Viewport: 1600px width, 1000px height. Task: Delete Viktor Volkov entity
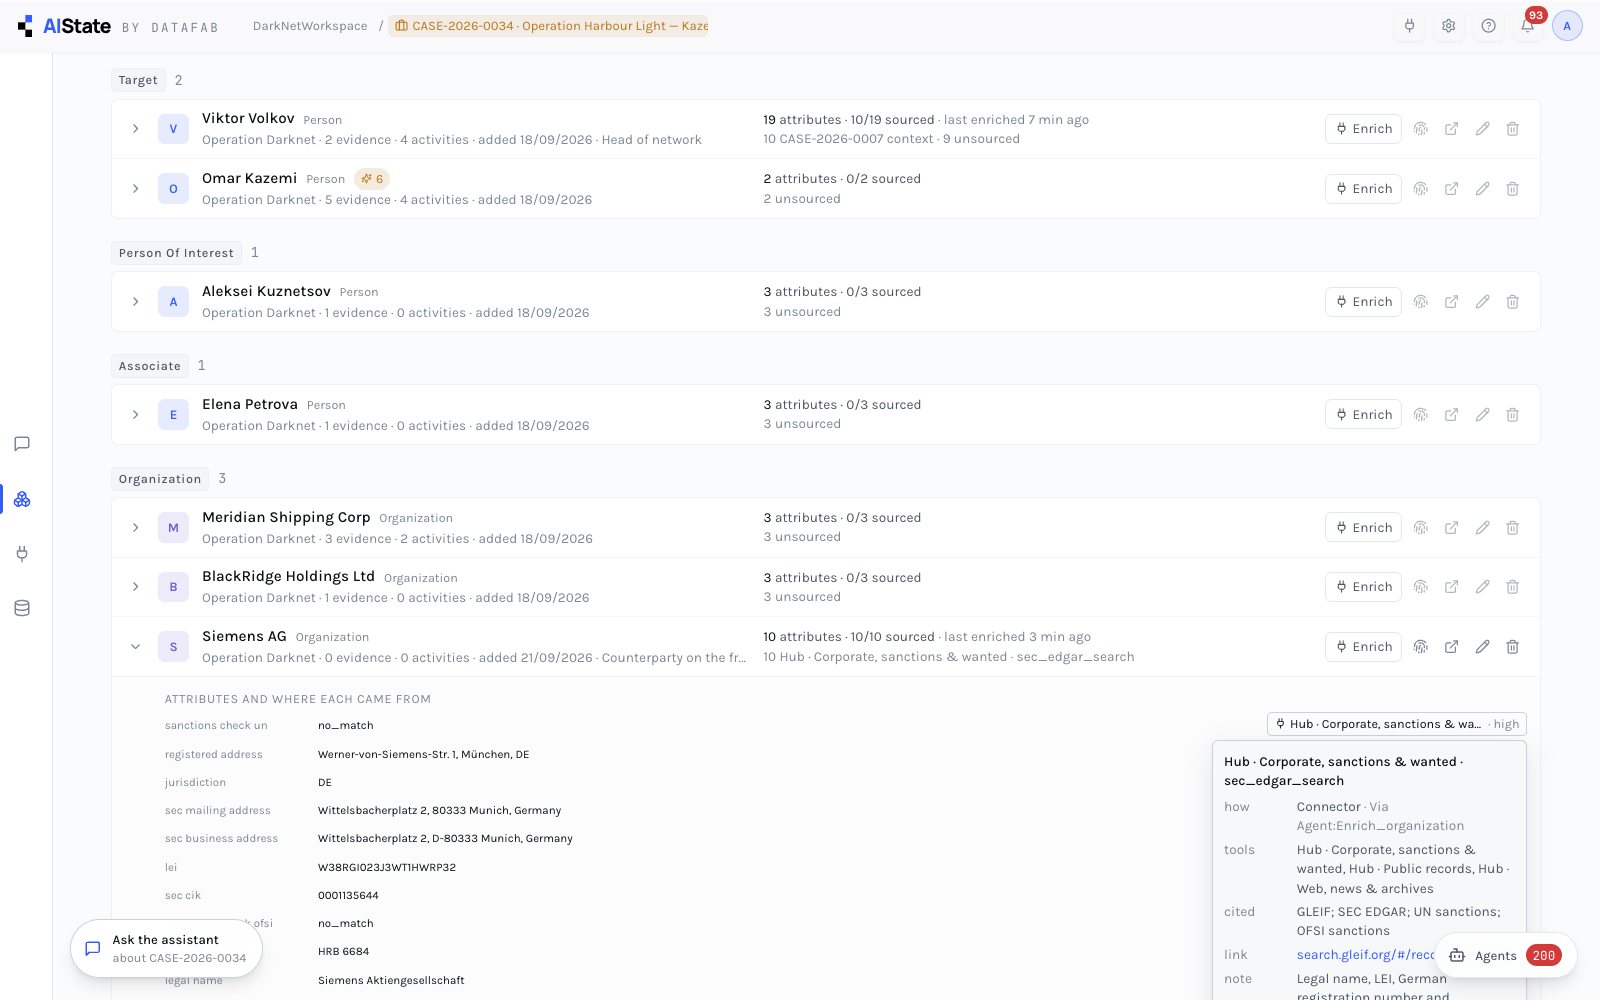tap(1513, 129)
